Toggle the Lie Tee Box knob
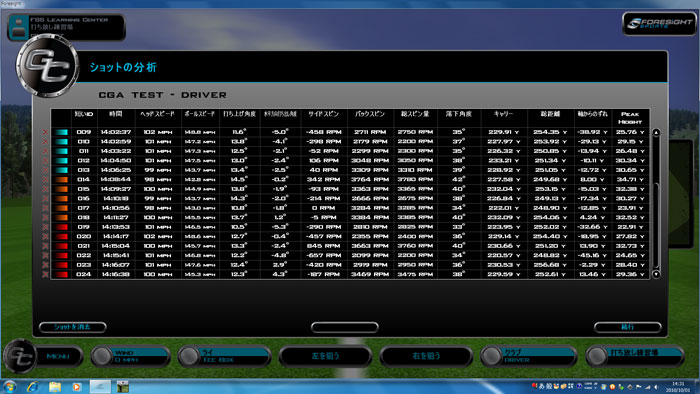700x394 pixels. tap(189, 356)
